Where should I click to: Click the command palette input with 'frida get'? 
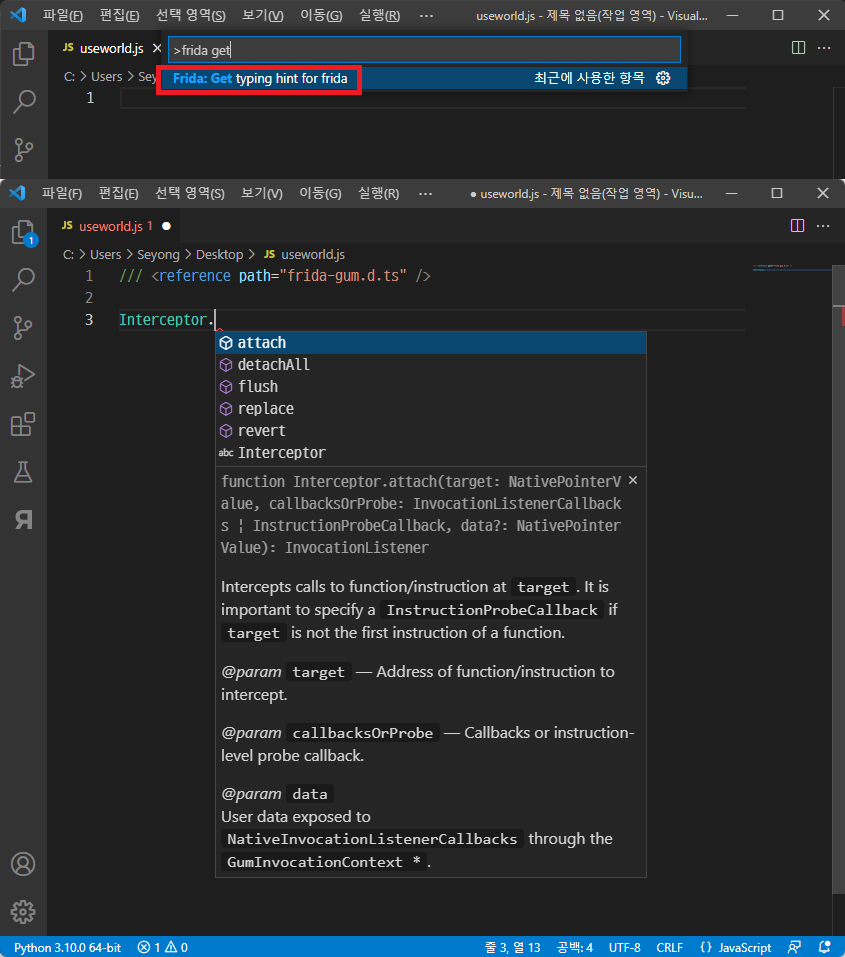click(x=424, y=50)
